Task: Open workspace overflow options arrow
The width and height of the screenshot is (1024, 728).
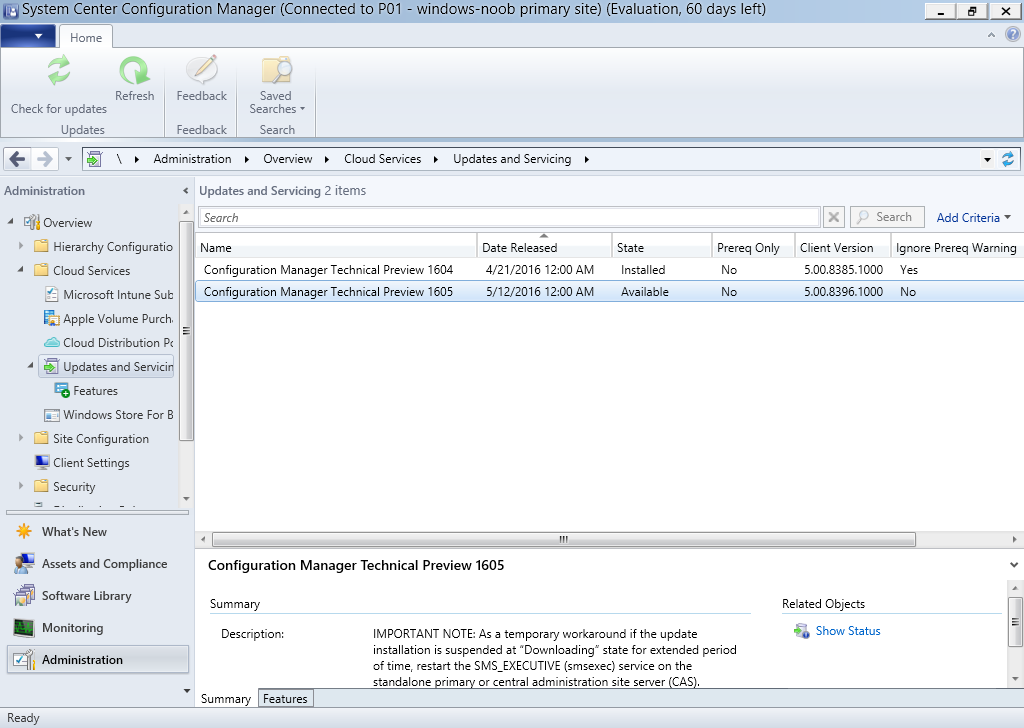Action: [187, 691]
